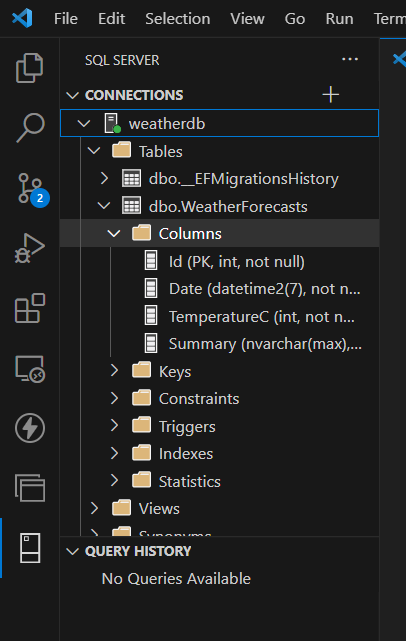
Task: Expand the dbo.__EFMigrationsHistory table
Action: pyautogui.click(x=104, y=179)
